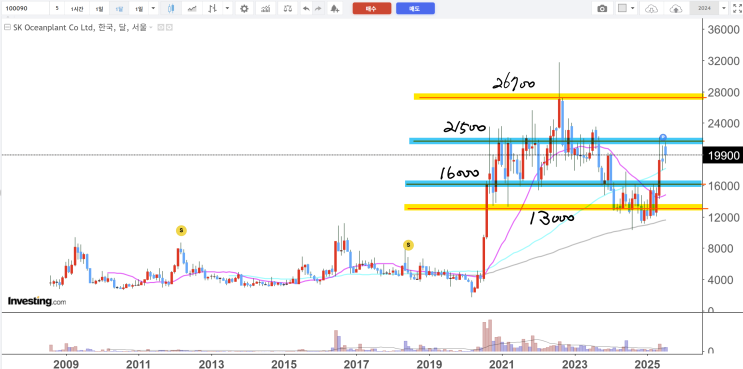
Task: Open the indicators line-chart icon
Action: 192,9
